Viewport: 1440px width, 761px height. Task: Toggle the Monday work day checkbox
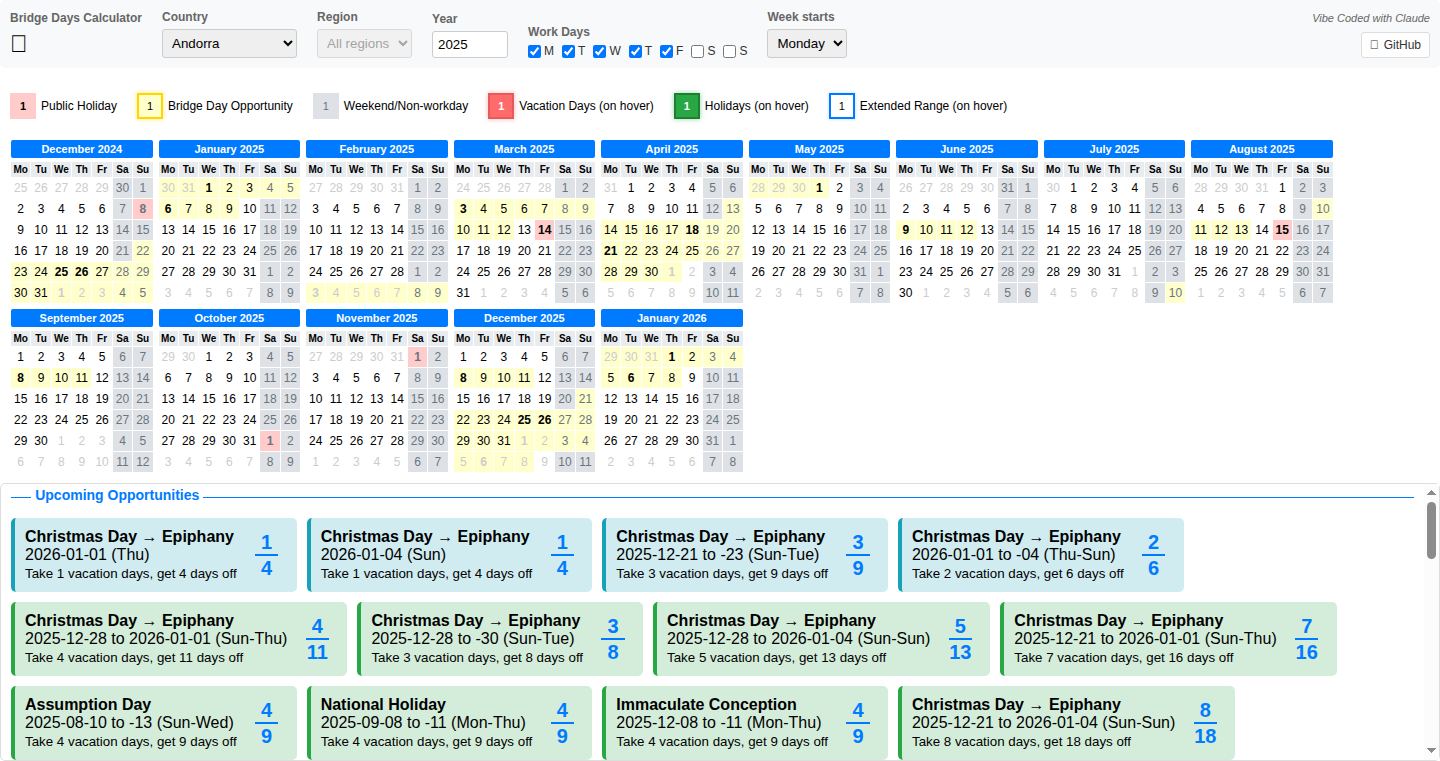point(534,51)
